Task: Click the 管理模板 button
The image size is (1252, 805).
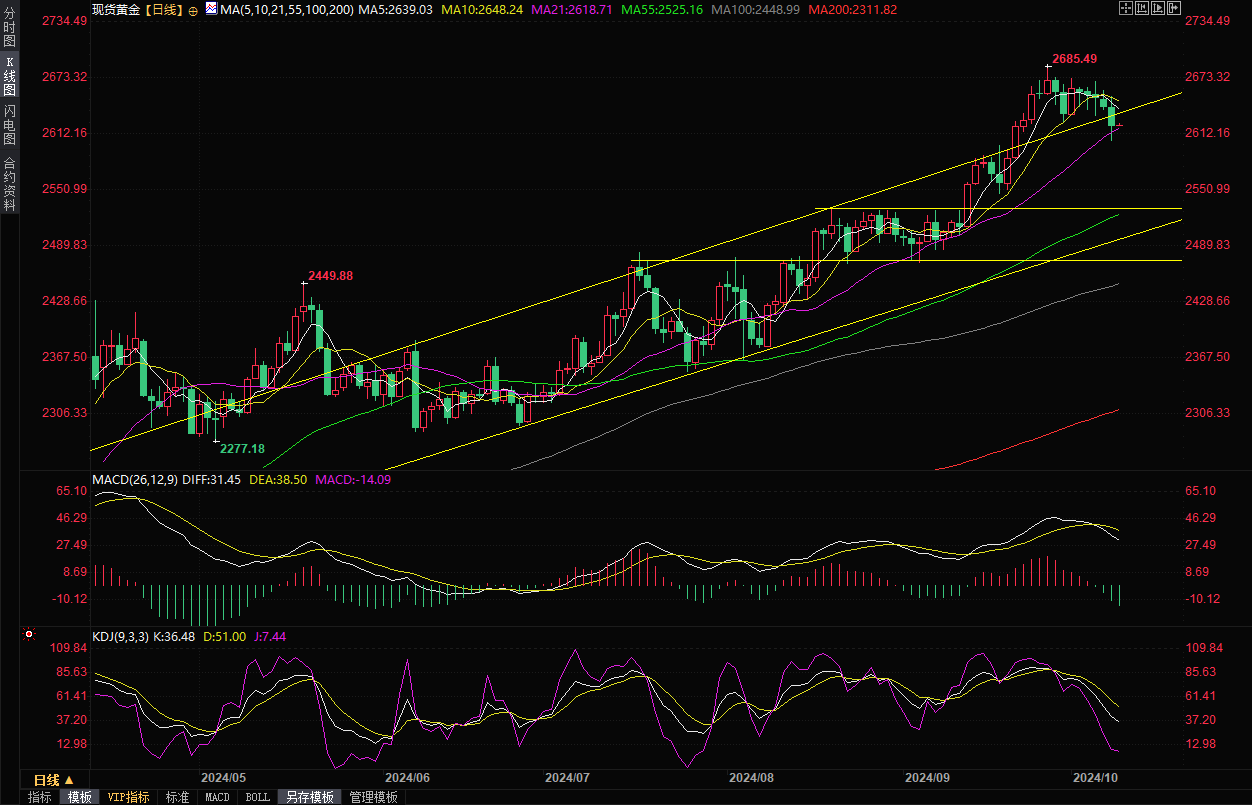Action: (373, 797)
